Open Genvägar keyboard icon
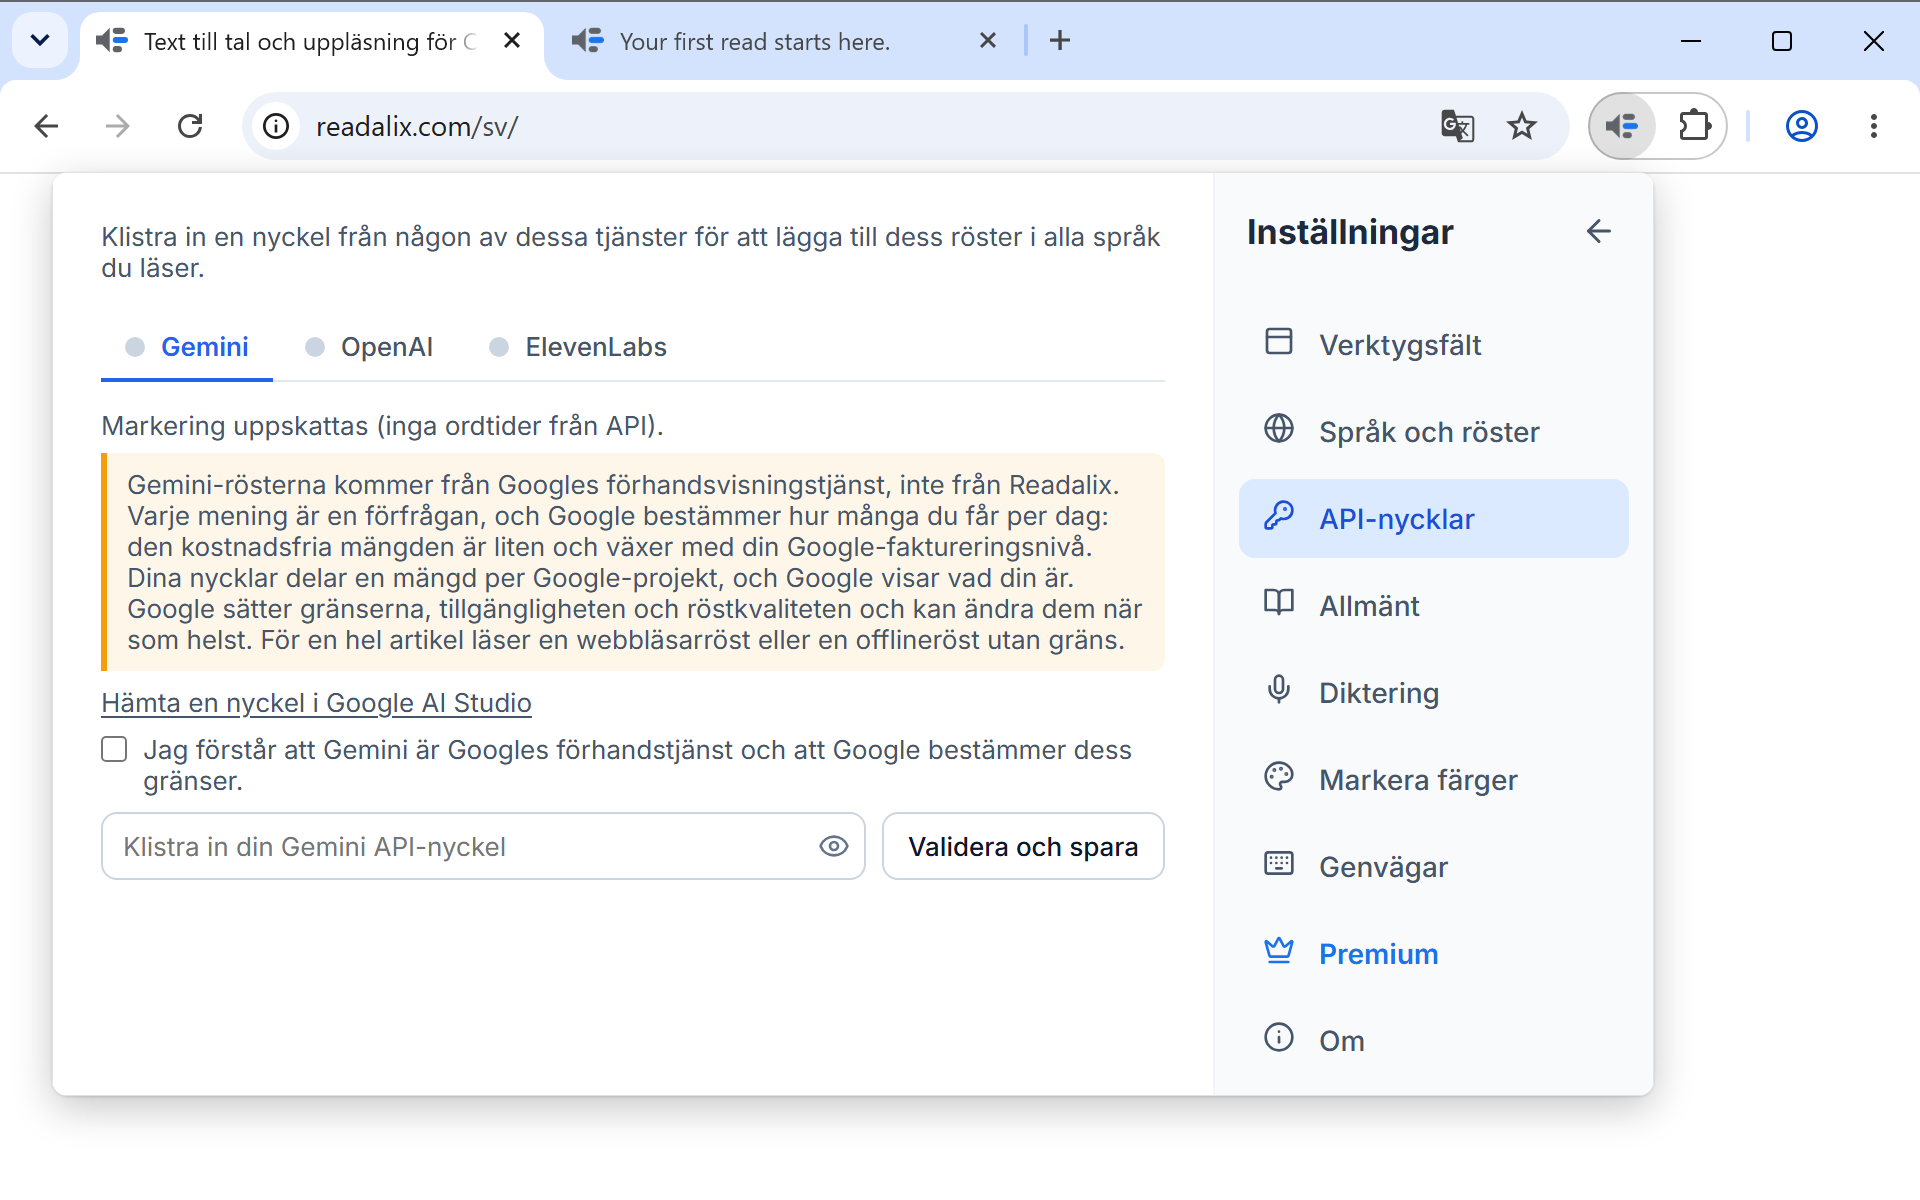This screenshot has width=1920, height=1200. [x=1279, y=864]
